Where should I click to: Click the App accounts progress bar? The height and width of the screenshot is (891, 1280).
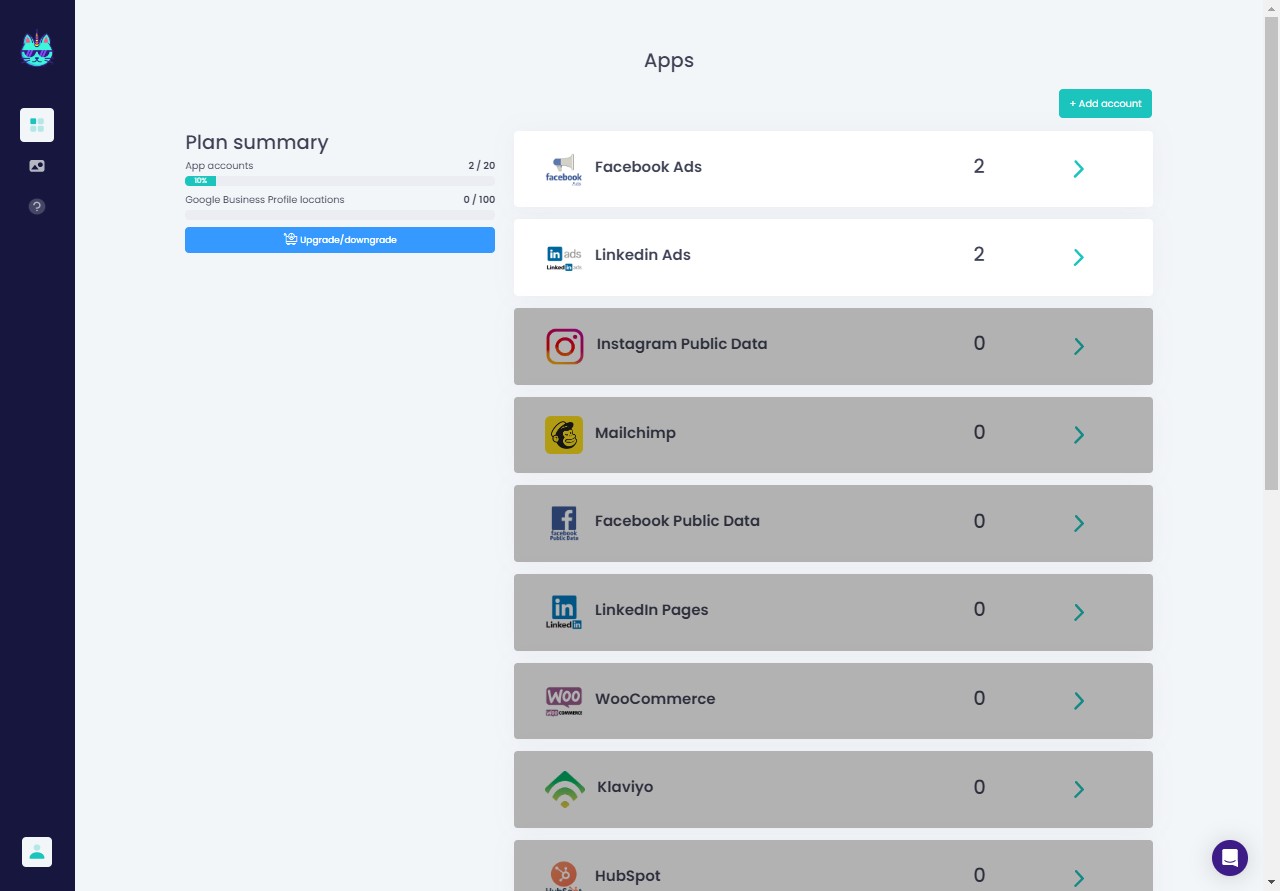click(340, 181)
